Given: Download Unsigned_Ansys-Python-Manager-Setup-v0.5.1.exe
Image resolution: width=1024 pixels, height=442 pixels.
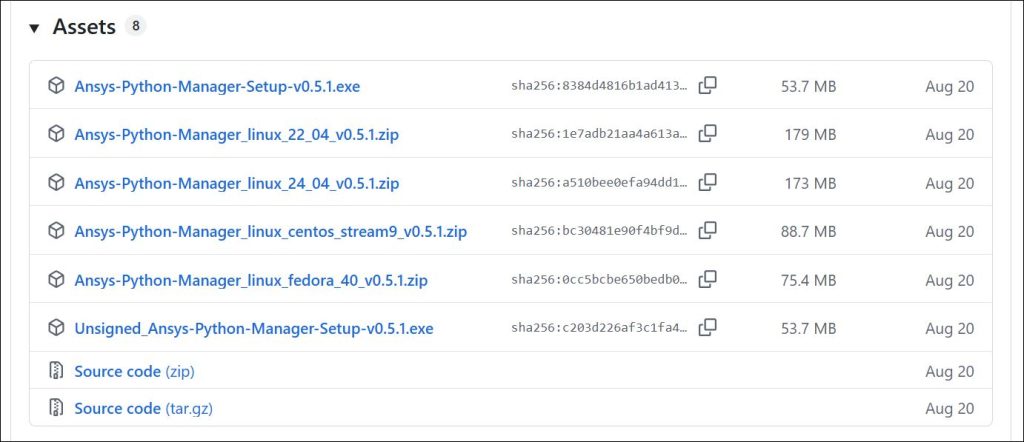Looking at the screenshot, I should pos(254,328).
